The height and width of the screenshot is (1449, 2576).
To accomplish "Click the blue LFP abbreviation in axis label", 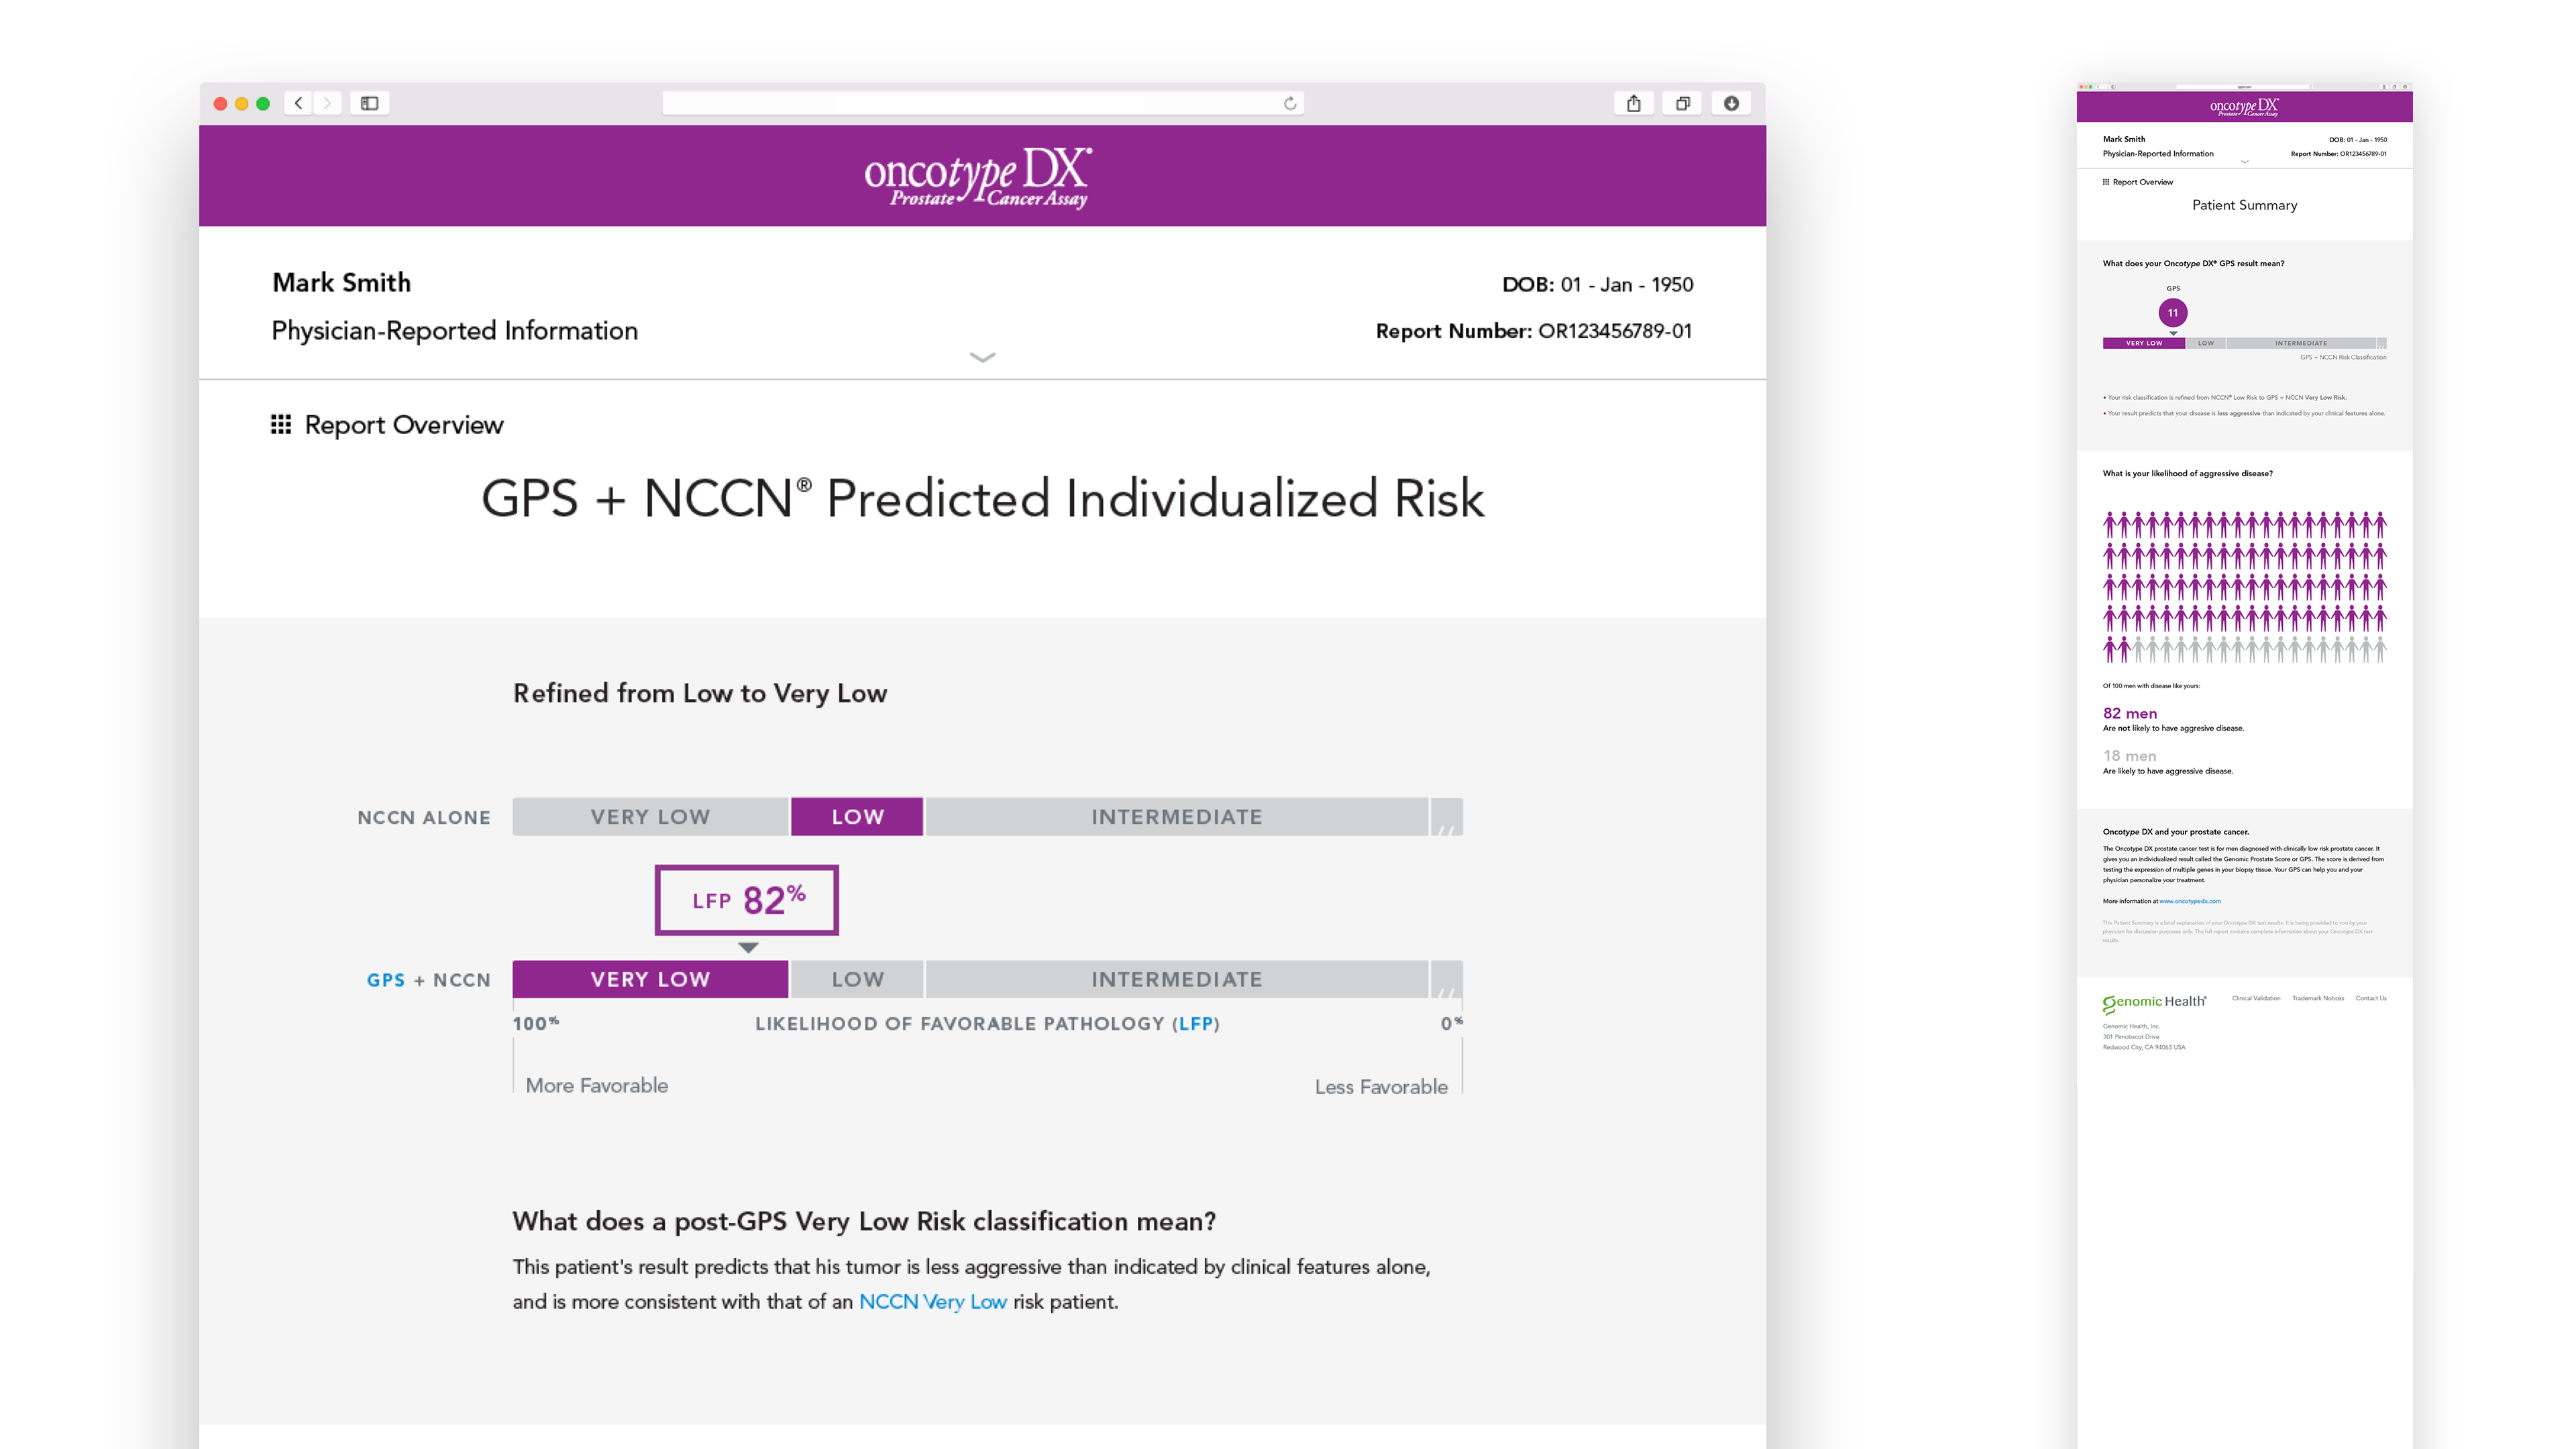I will click(1195, 1024).
